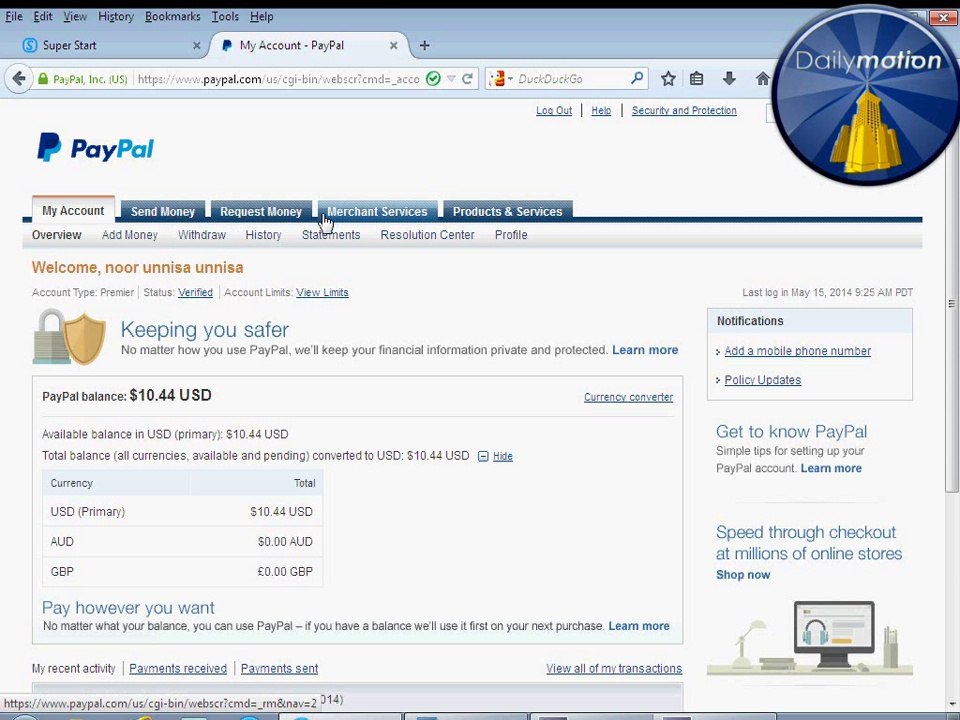The image size is (960, 720).
Task: Open the Edit menu
Action: click(42, 17)
